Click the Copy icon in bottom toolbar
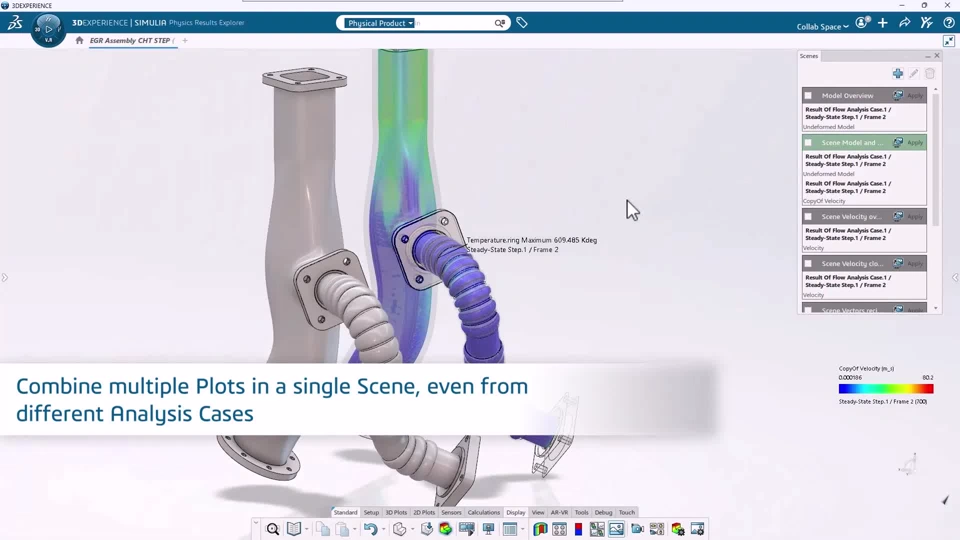 point(323,529)
